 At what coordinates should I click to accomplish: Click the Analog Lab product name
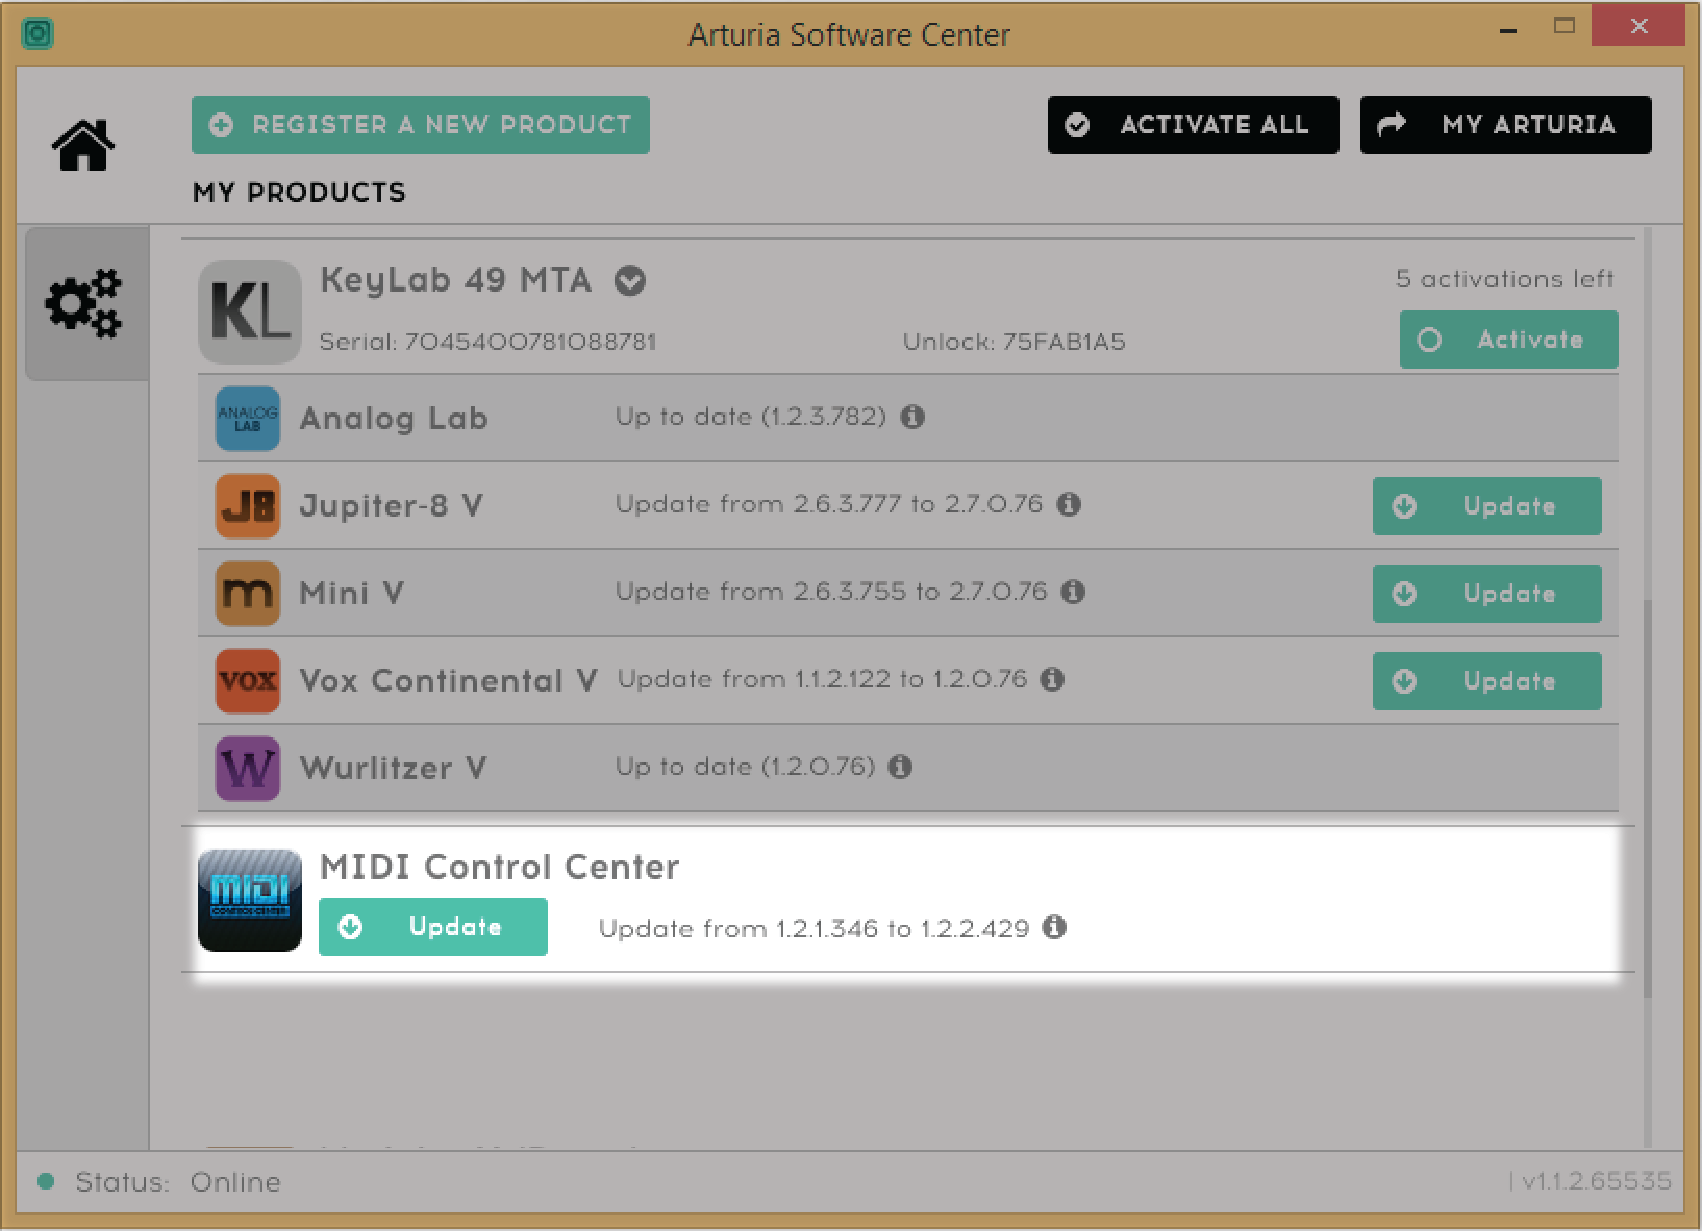(x=394, y=418)
